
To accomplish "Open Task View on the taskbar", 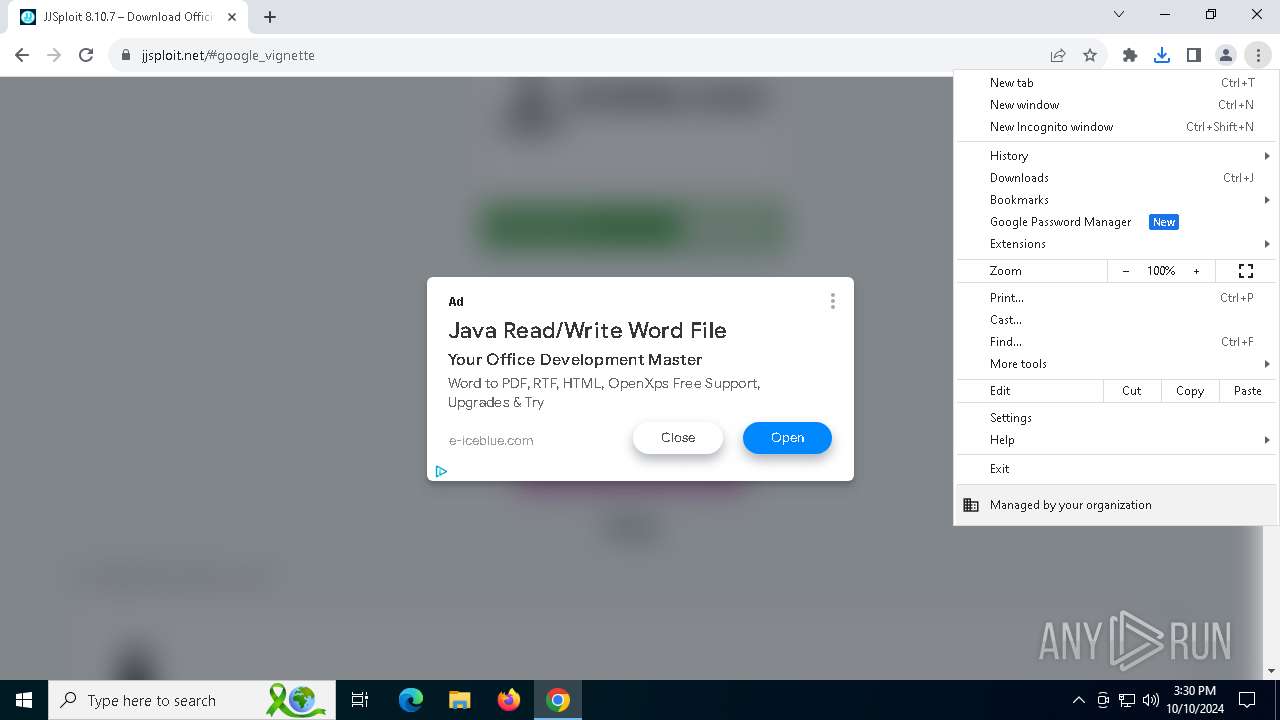I will (x=360, y=700).
